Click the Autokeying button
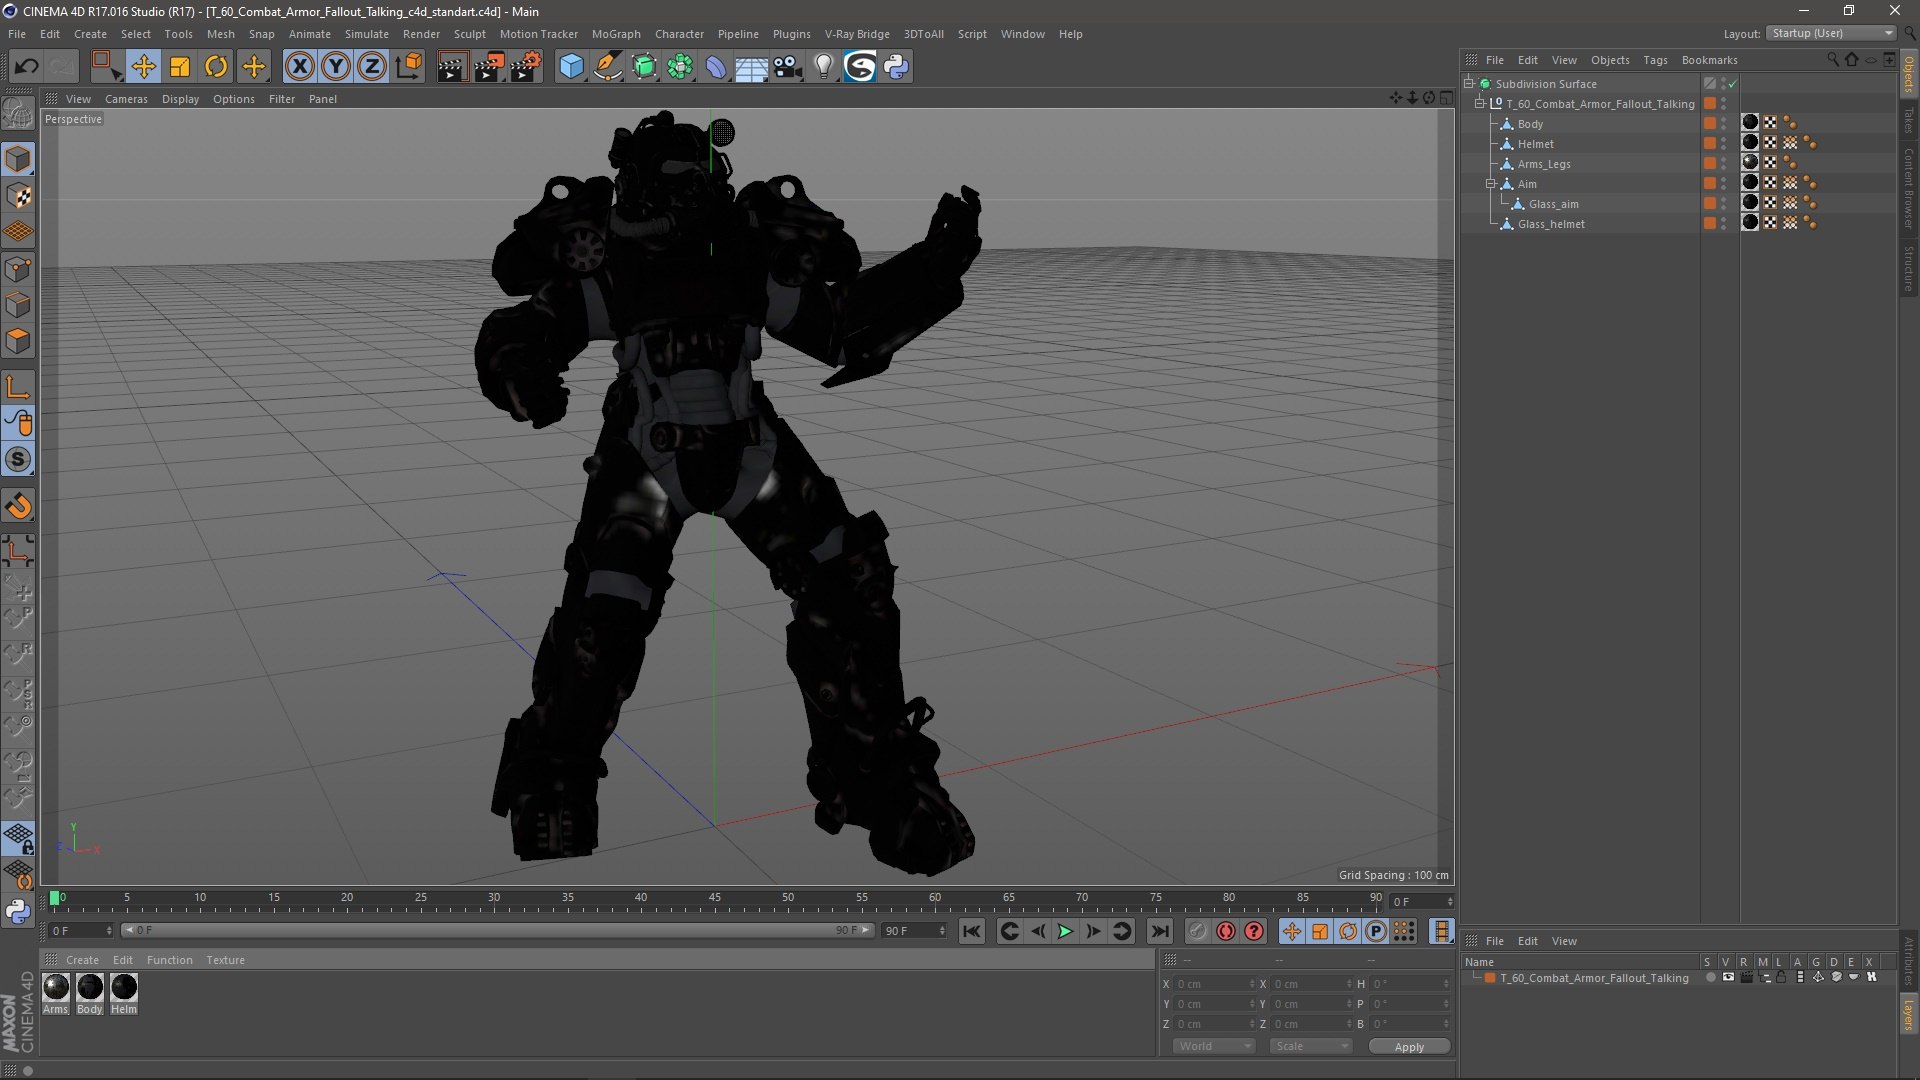The height and width of the screenshot is (1080, 1920). [x=1226, y=931]
